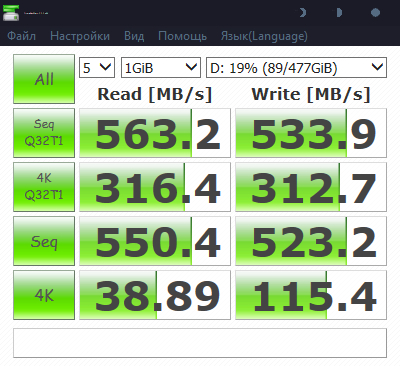Open the Файл menu
This screenshot has height=366, width=400.
(x=21, y=36)
